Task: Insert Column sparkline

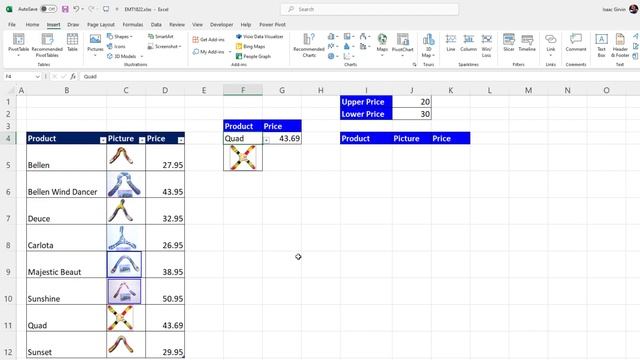Action: (468, 42)
